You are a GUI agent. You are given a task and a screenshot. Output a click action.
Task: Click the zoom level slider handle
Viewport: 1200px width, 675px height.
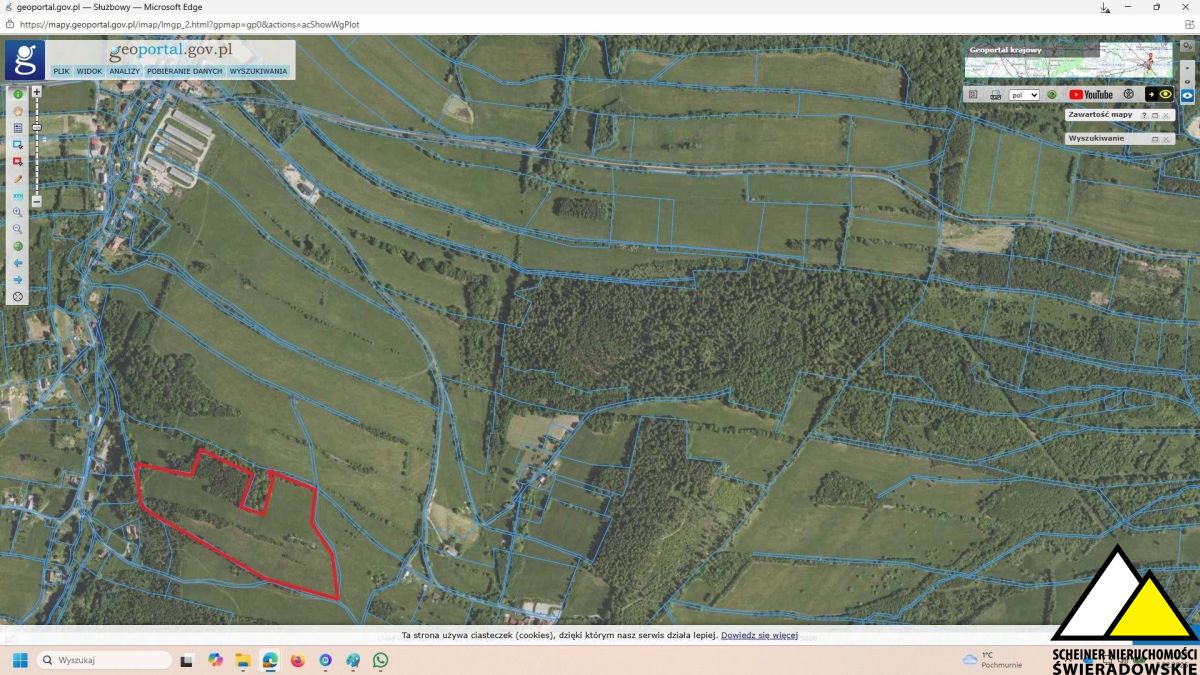[37, 127]
